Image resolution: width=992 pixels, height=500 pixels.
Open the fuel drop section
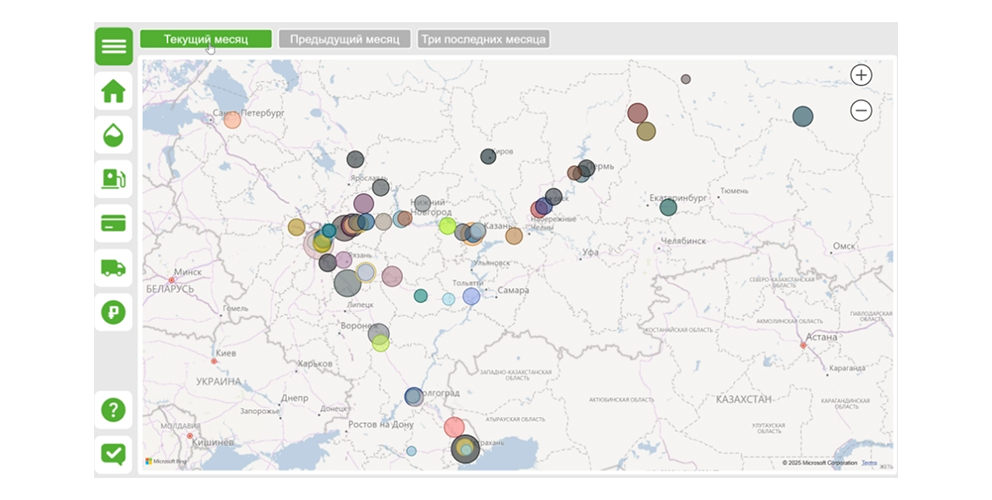tap(114, 135)
